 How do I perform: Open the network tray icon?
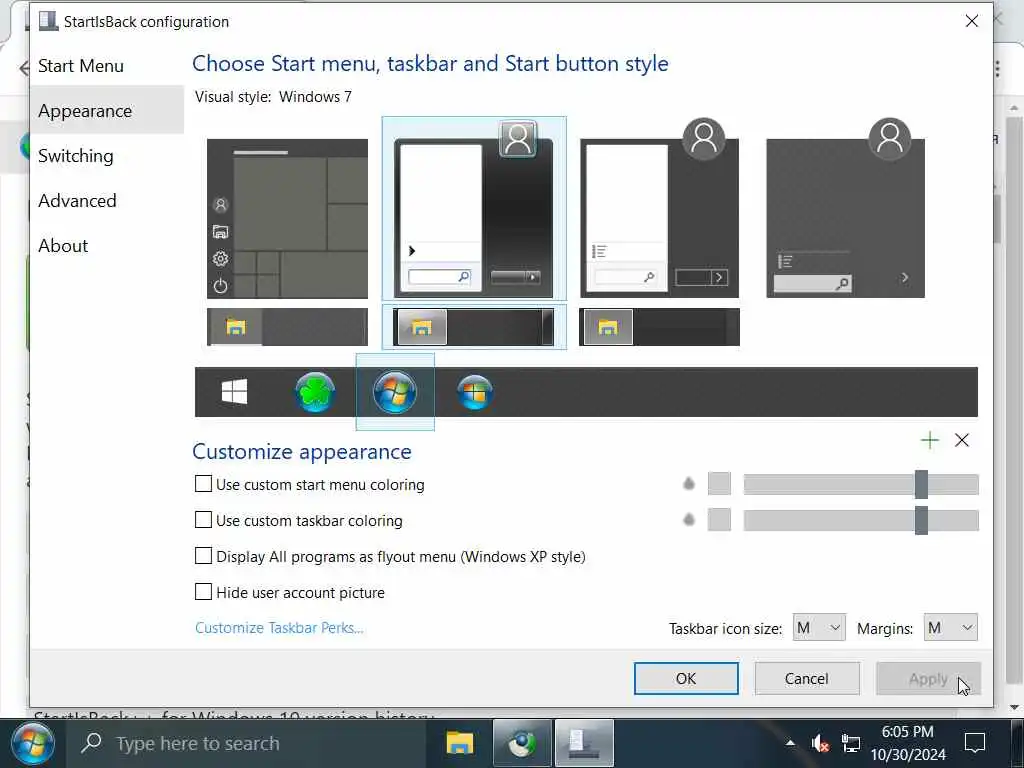(x=850, y=743)
